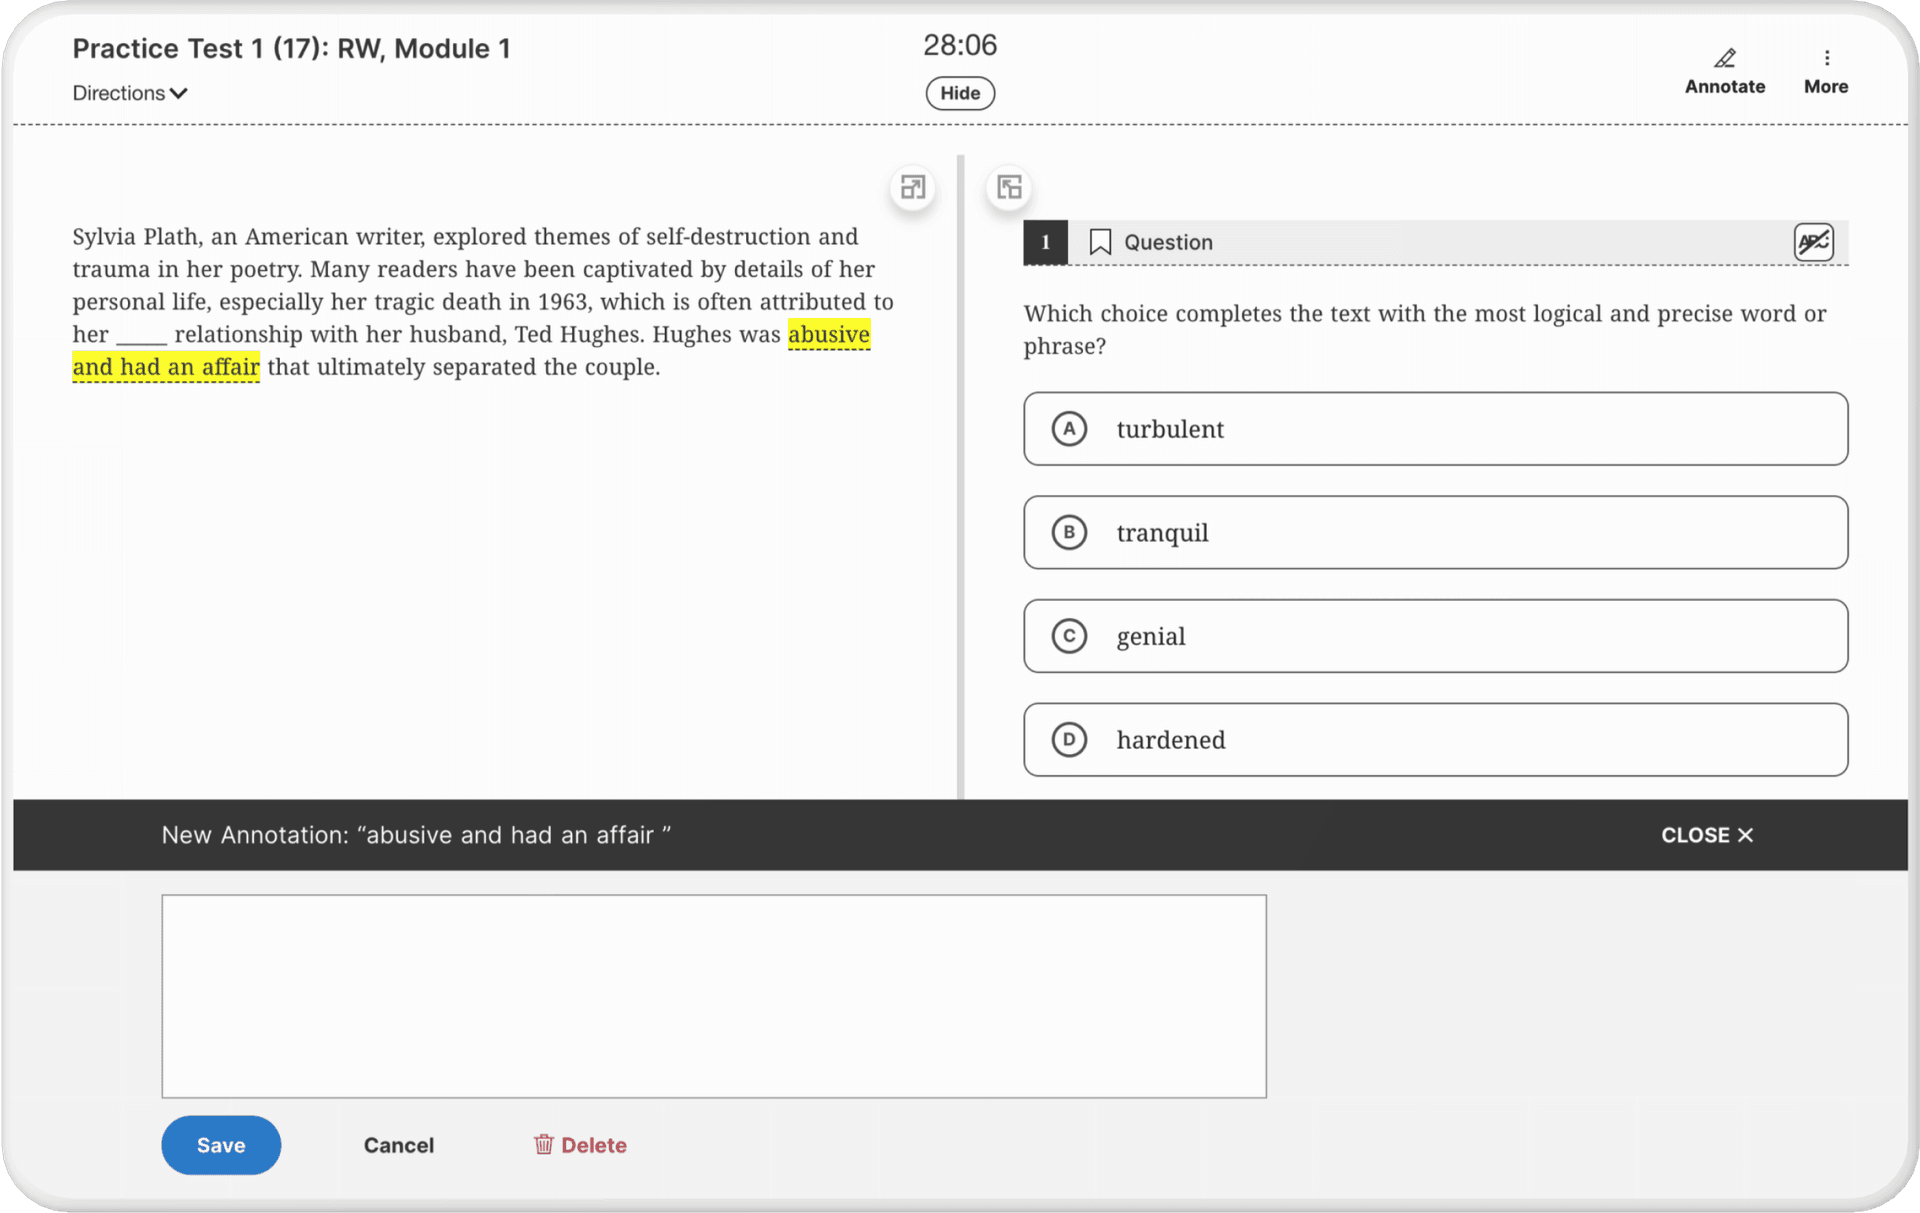Click the More options icon
Image resolution: width=1920 pixels, height=1213 pixels.
[1826, 57]
